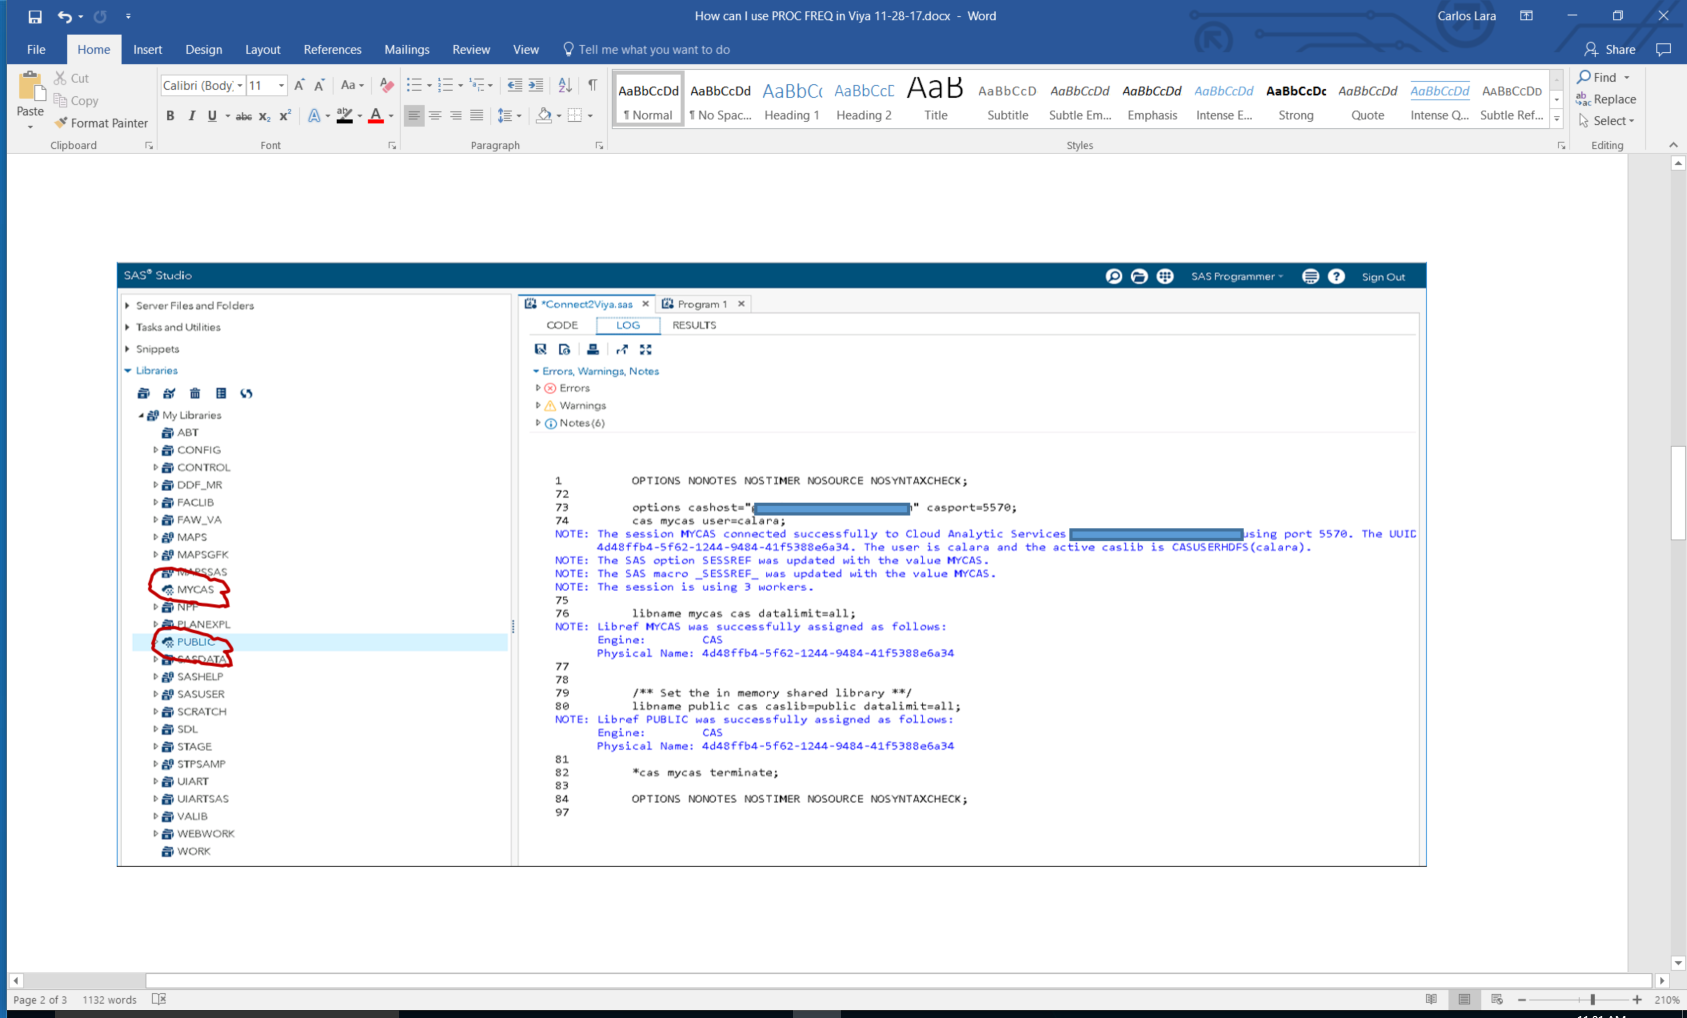
Task: Apply the No Spacing style
Action: click(x=720, y=99)
